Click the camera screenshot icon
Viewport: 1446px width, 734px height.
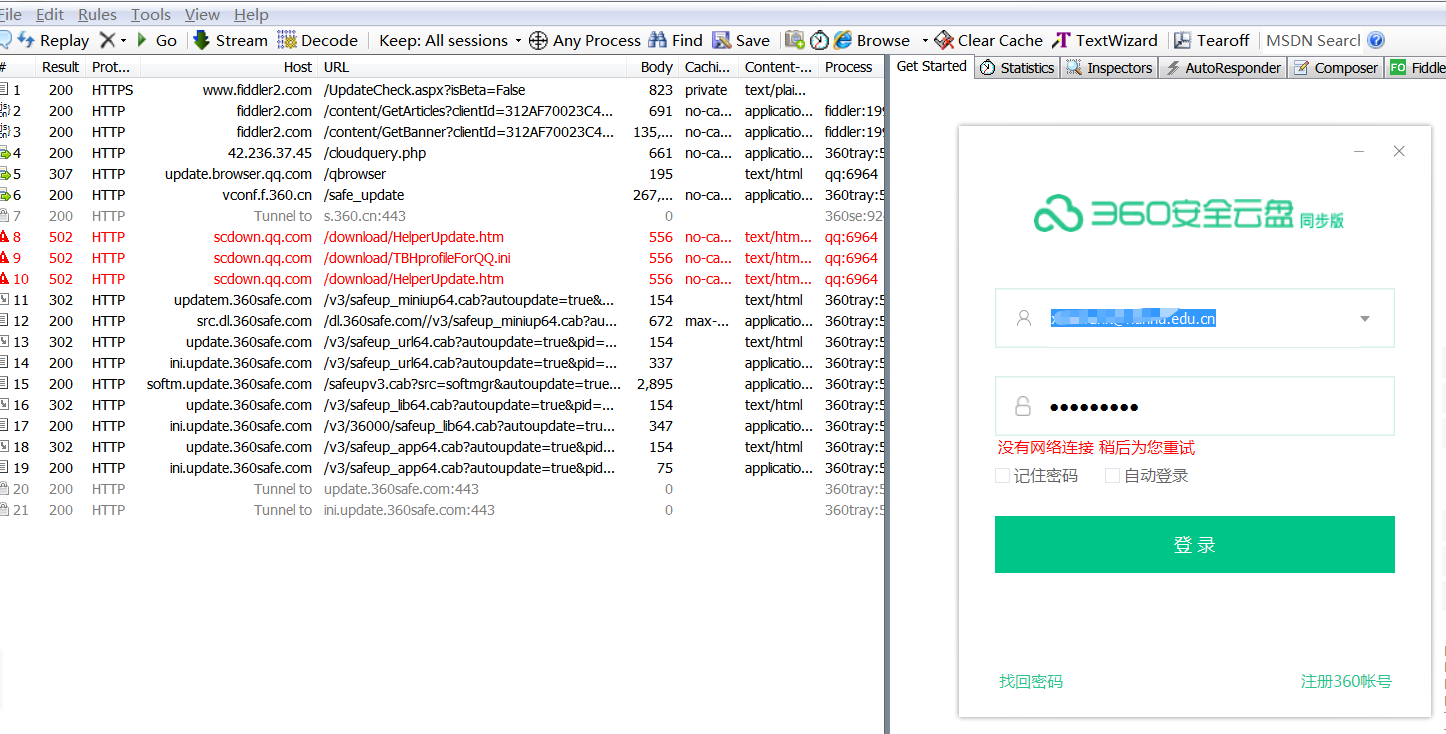click(795, 40)
